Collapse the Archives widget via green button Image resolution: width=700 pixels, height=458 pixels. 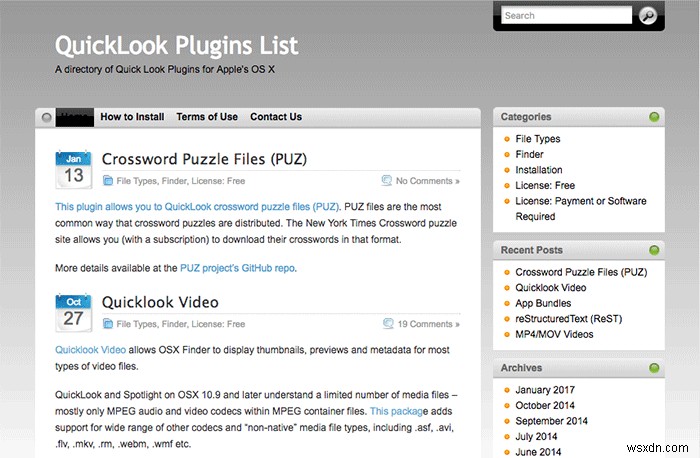(x=654, y=368)
